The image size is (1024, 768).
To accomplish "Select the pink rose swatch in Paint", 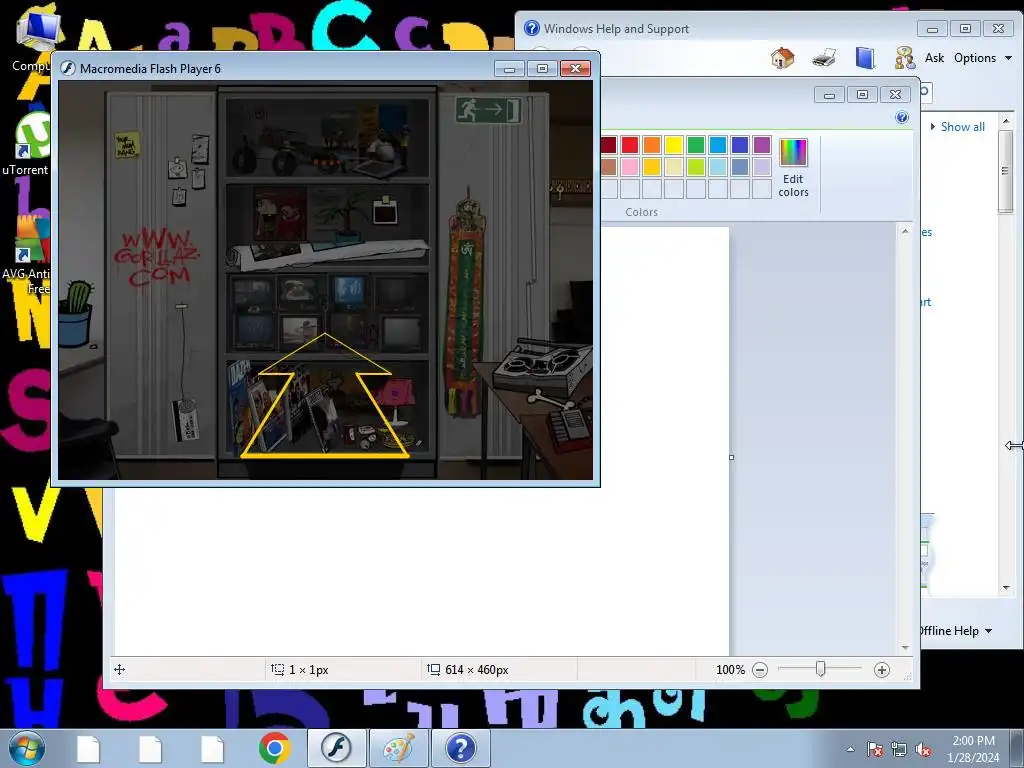I will click(x=630, y=167).
